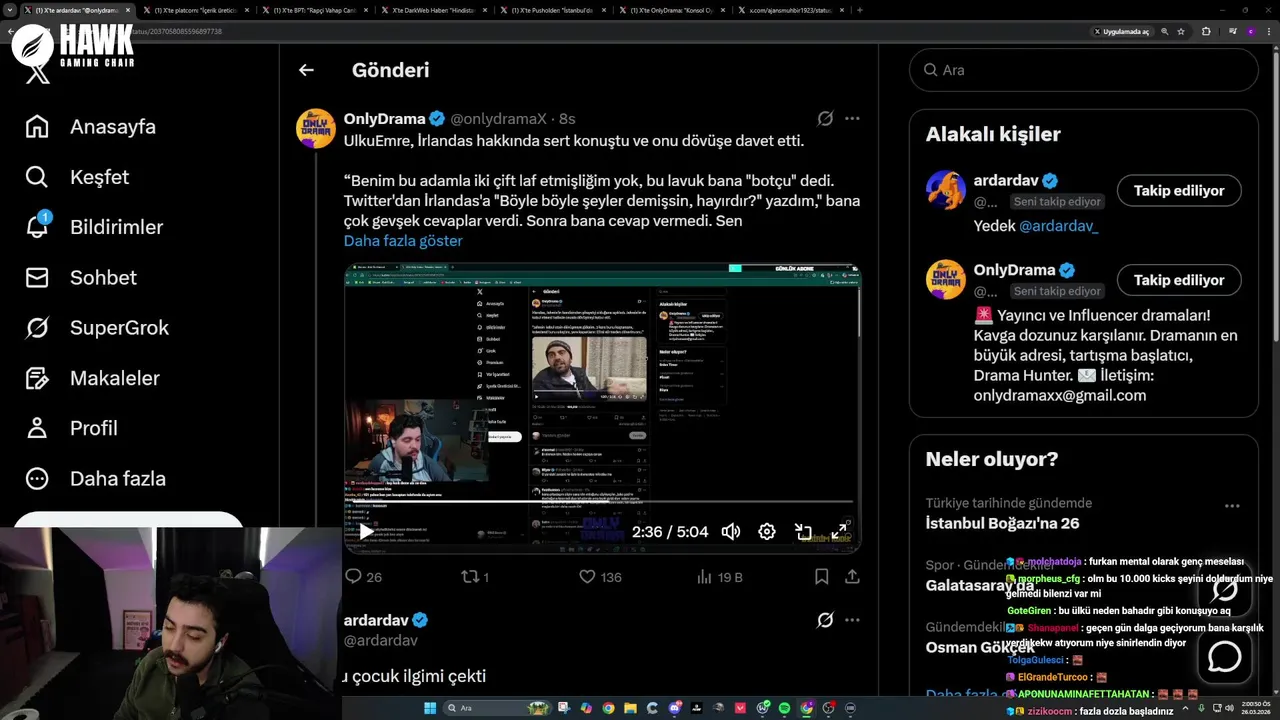The width and height of the screenshot is (1280, 720).
Task: Open three-dot menu on ardardav reply
Action: tap(852, 620)
